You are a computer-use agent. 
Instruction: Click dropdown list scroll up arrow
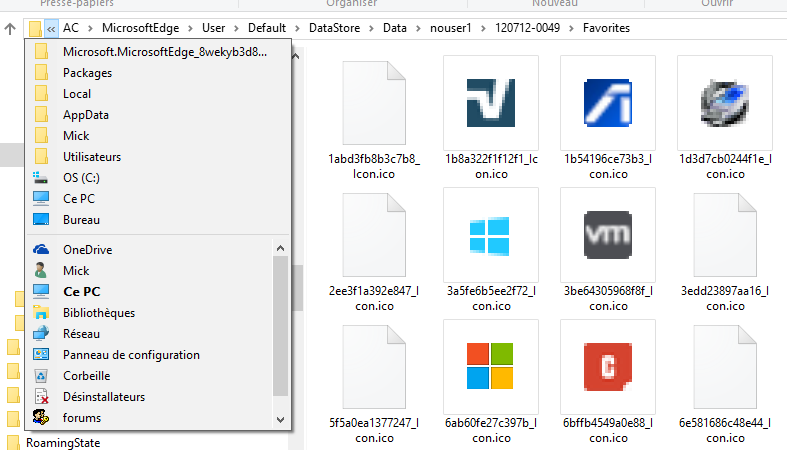281,248
